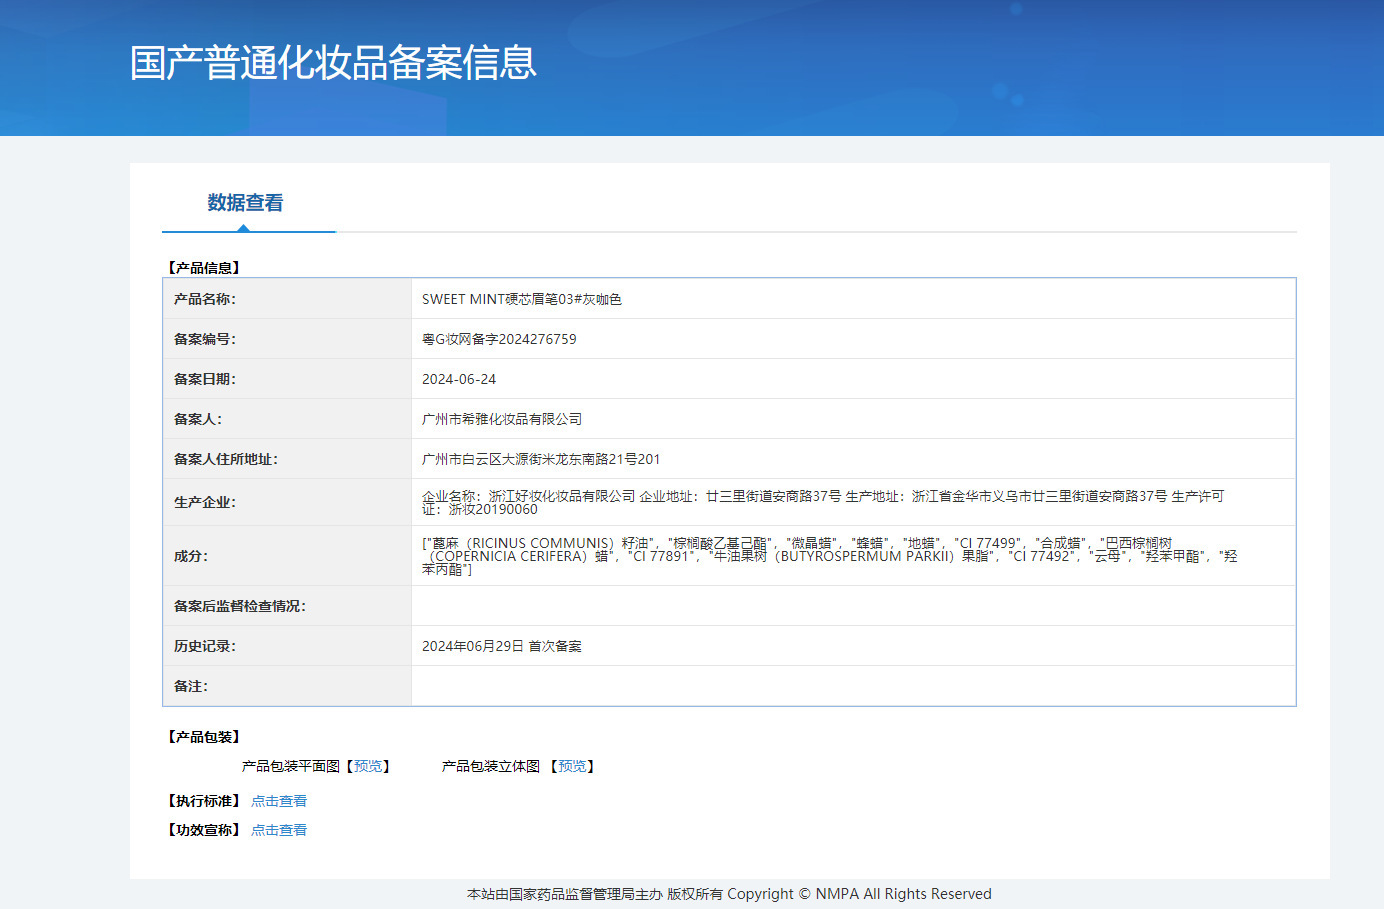The width and height of the screenshot is (1384, 909).
Task: Click the filing date 2024-06-24
Action: (x=459, y=379)
